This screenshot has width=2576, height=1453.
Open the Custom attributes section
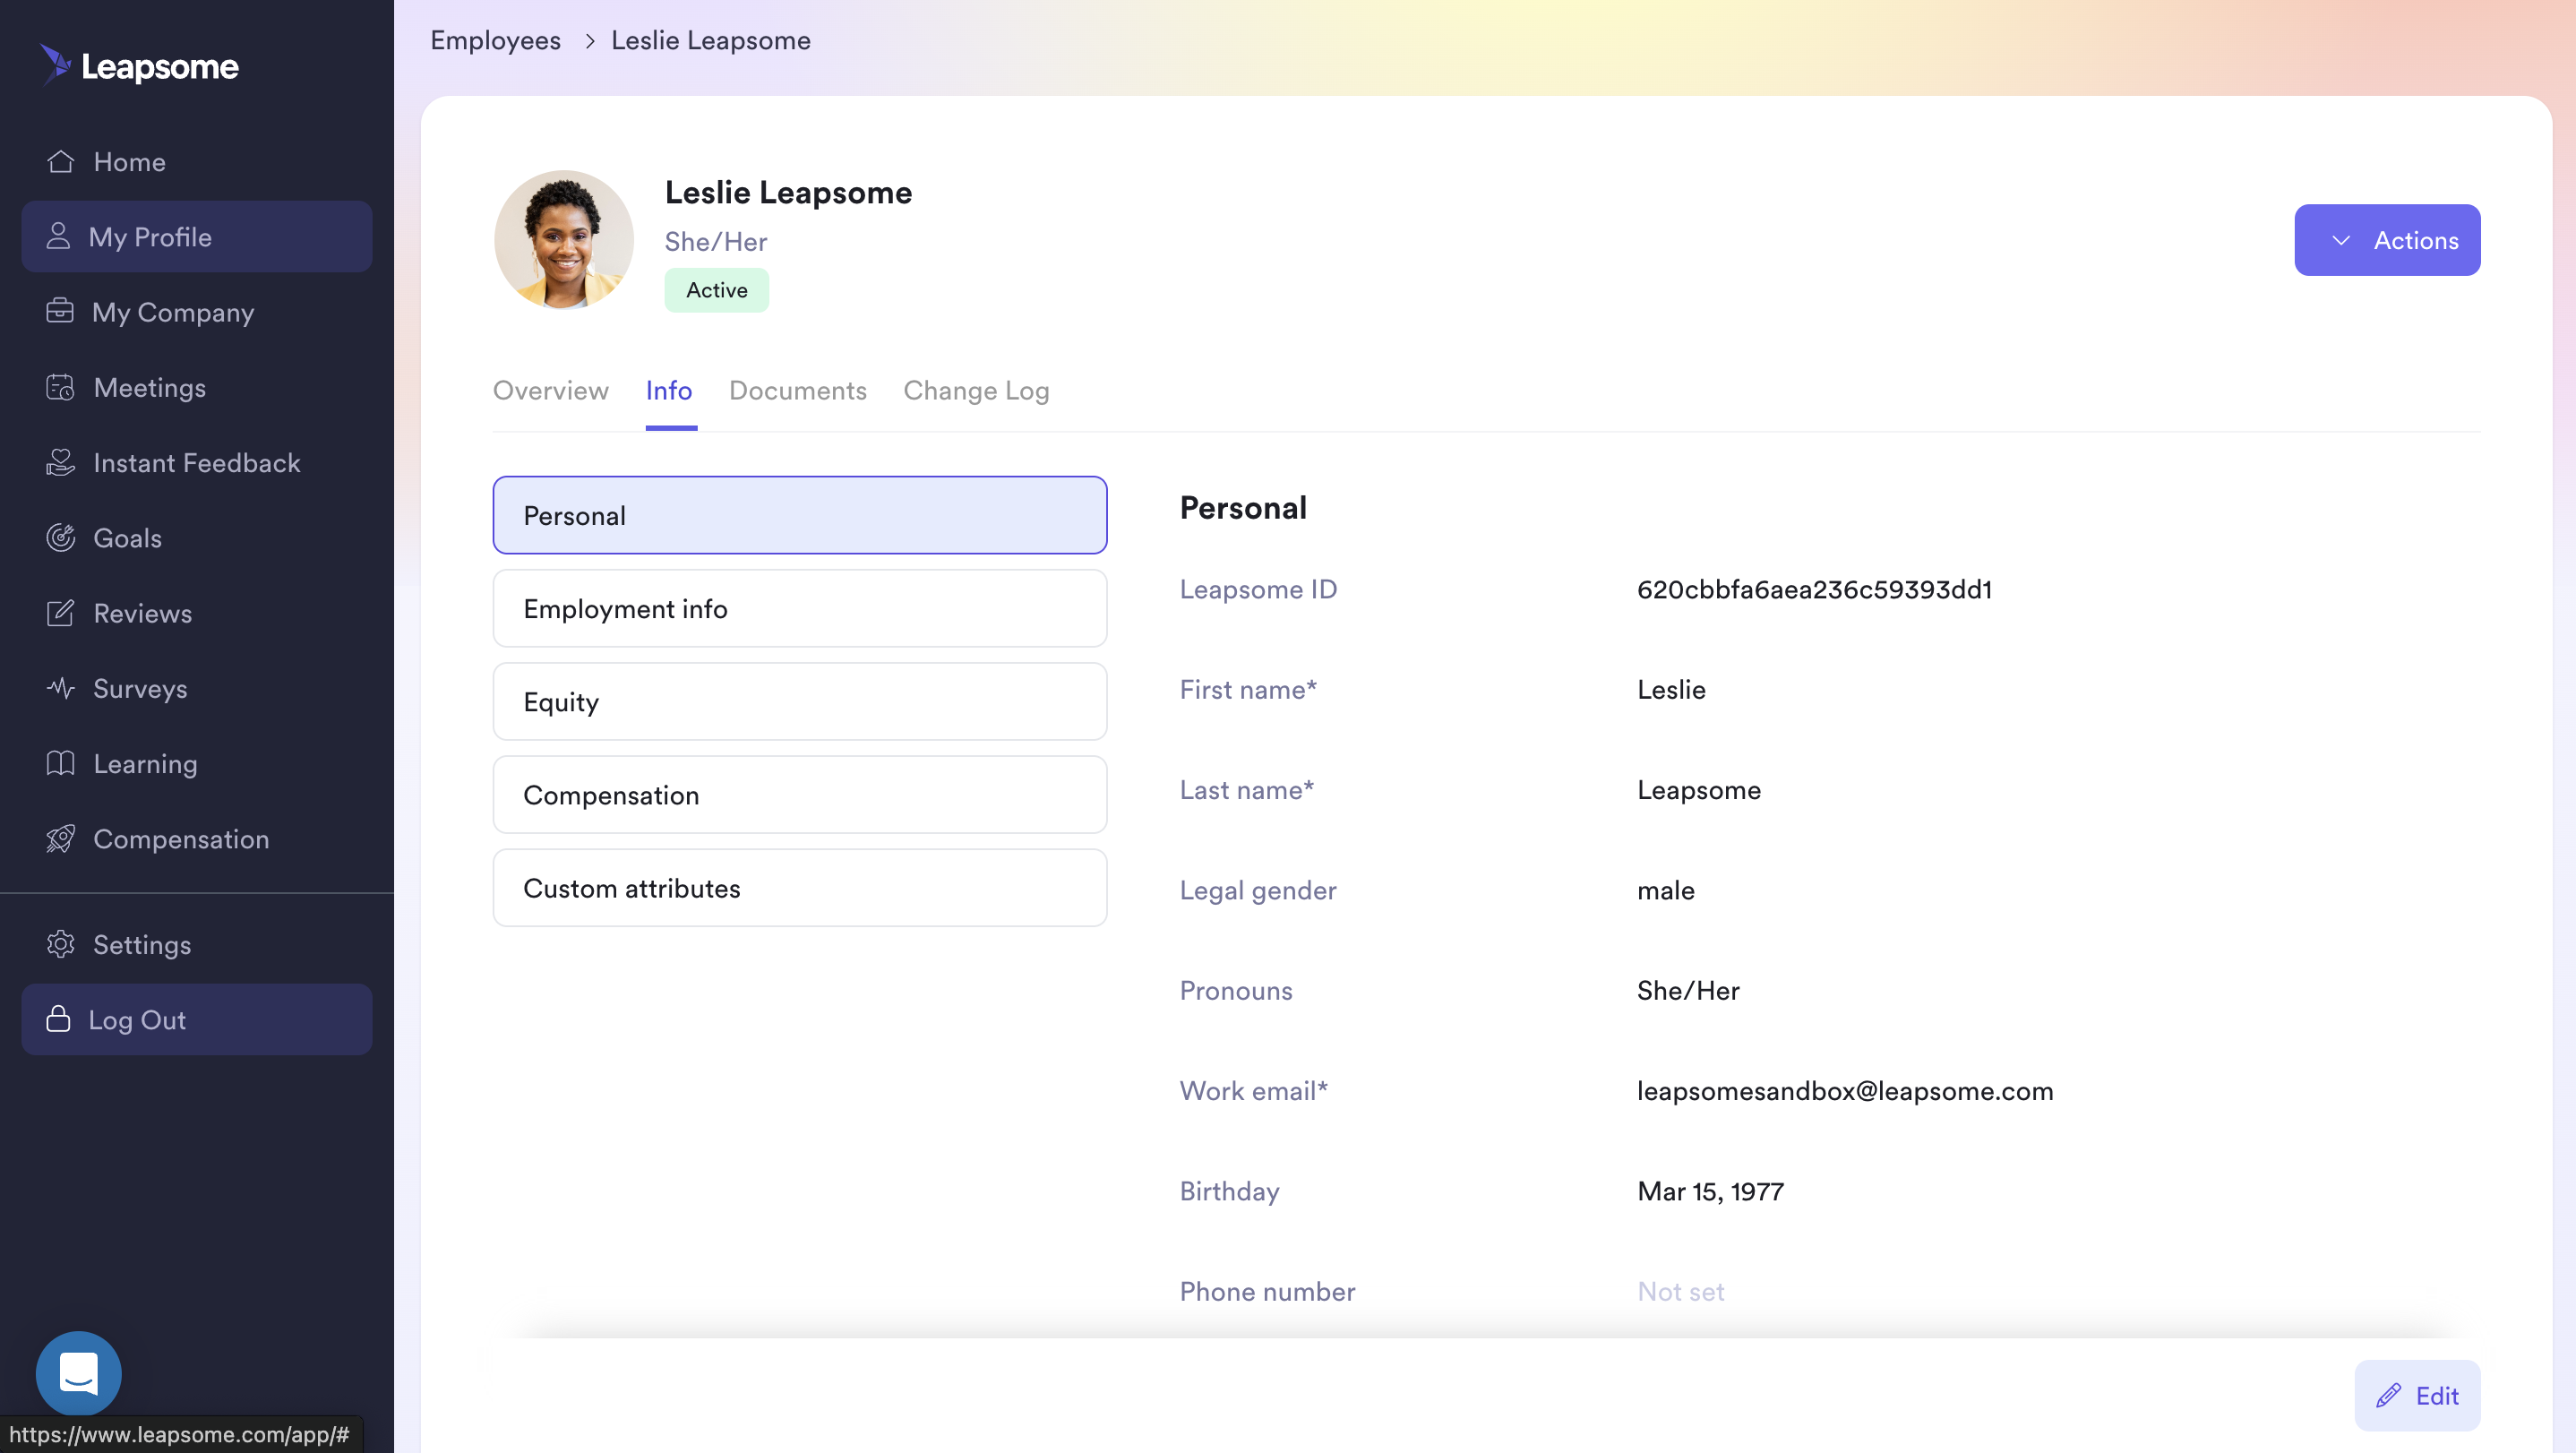click(800, 887)
